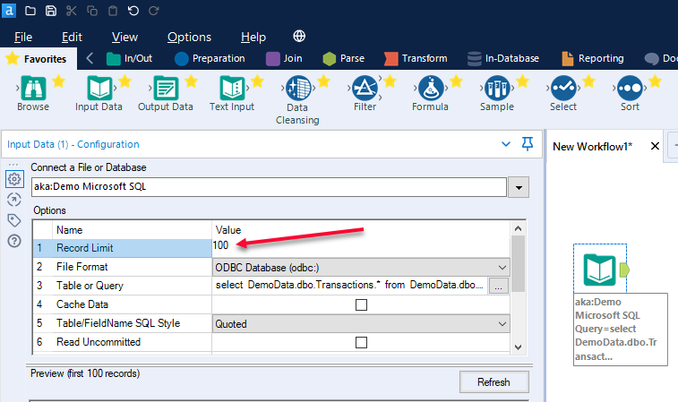The width and height of the screenshot is (678, 402).
Task: Open the Configuration gear sidebar icon
Action: 14,179
